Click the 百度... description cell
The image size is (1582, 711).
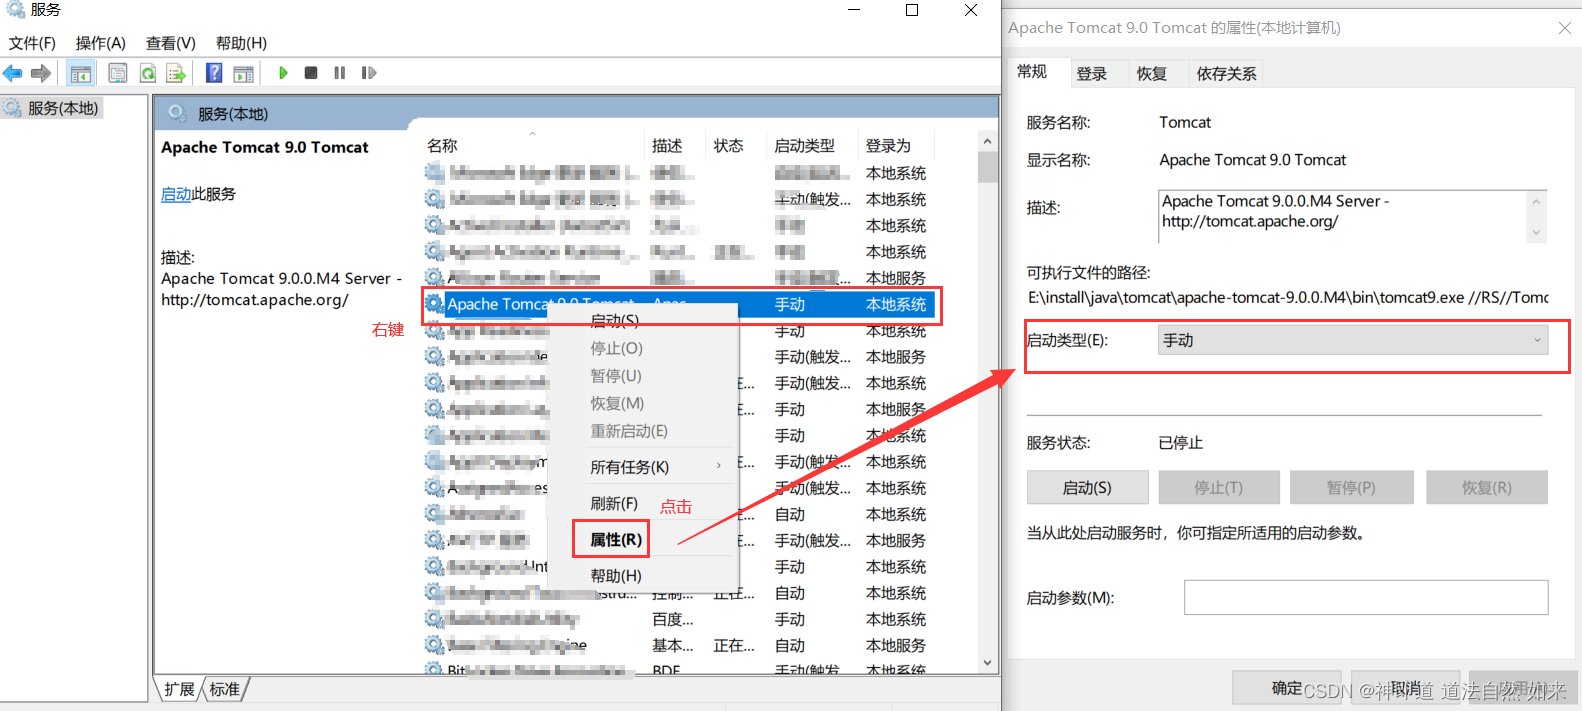673,620
